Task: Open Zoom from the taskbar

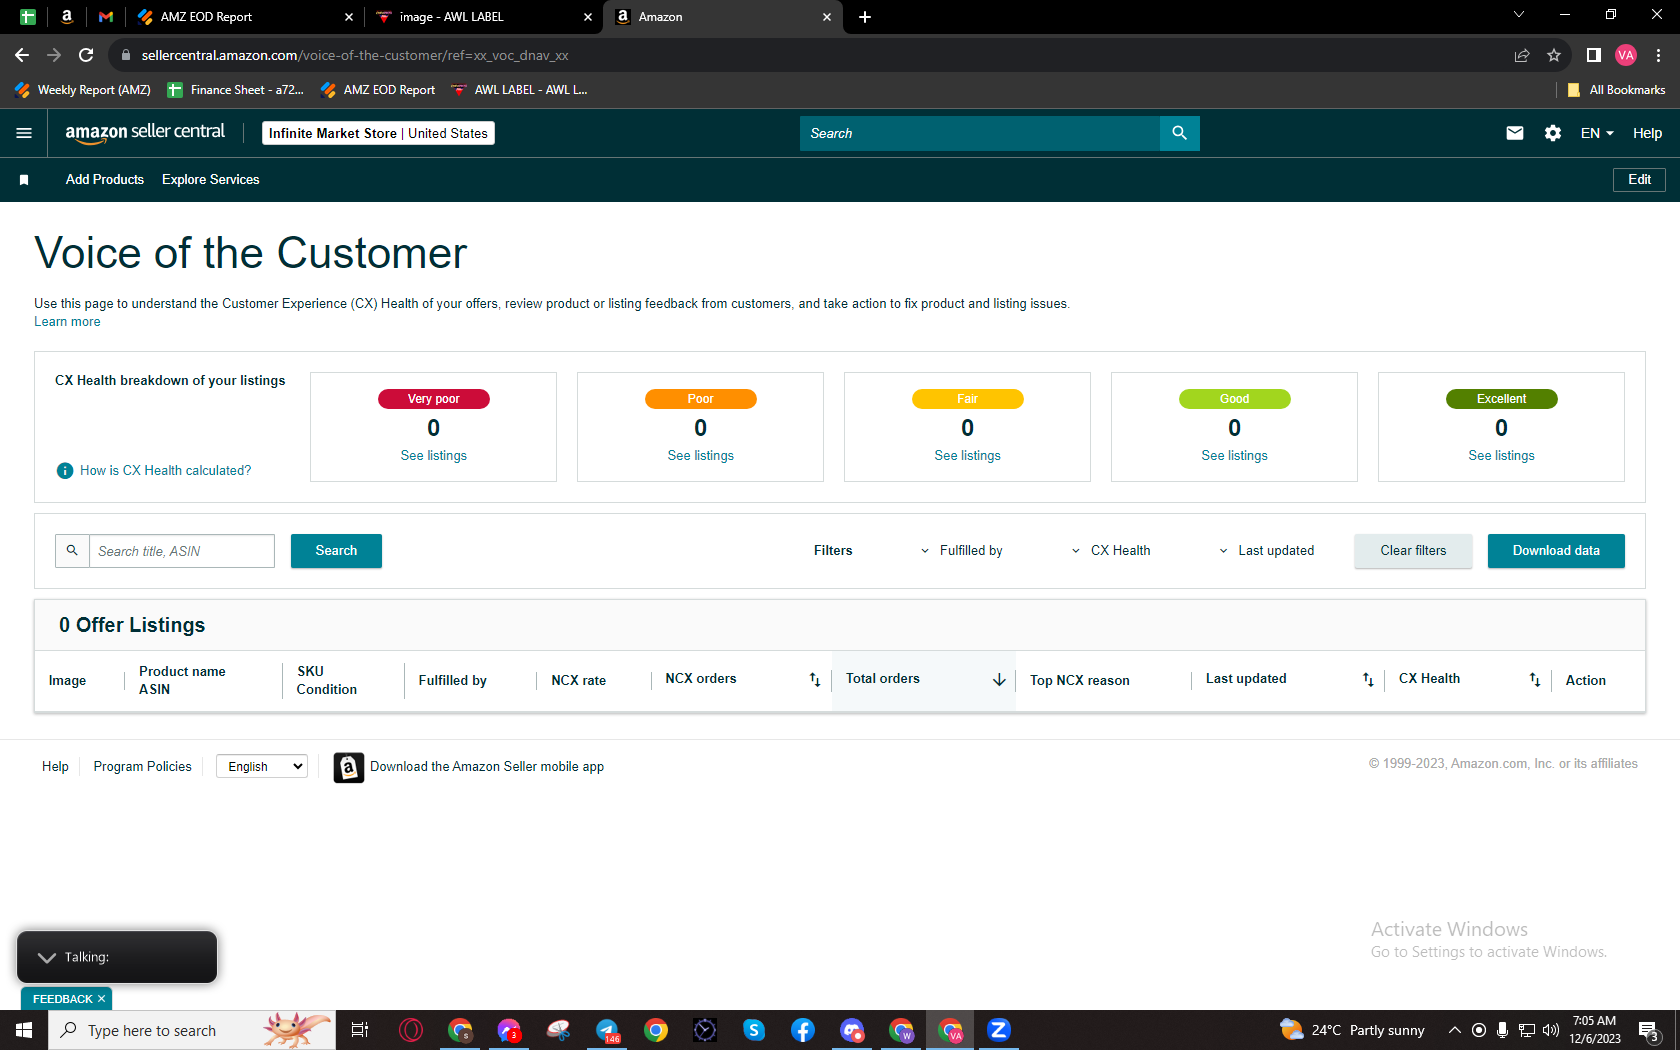Action: pyautogui.click(x=999, y=1030)
